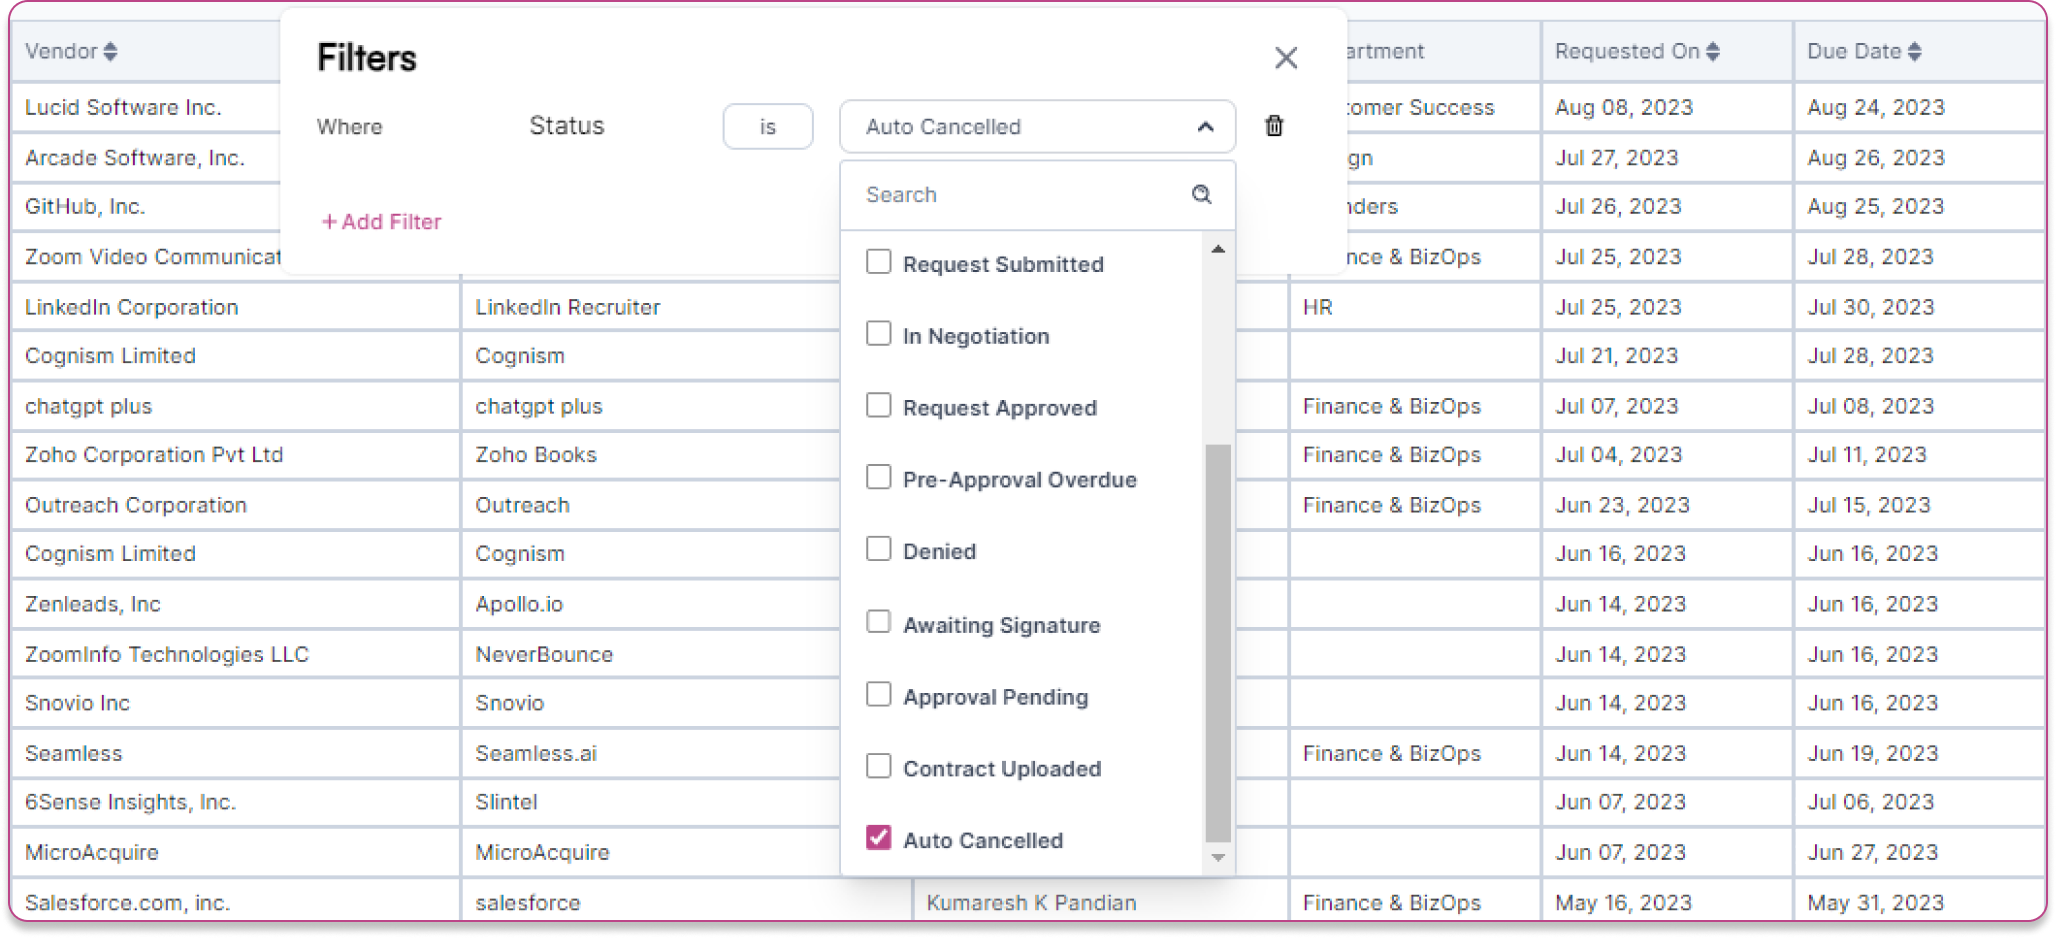Viewport: 2056px width, 938px height.
Task: Open the Status field selector
Action: (566, 126)
